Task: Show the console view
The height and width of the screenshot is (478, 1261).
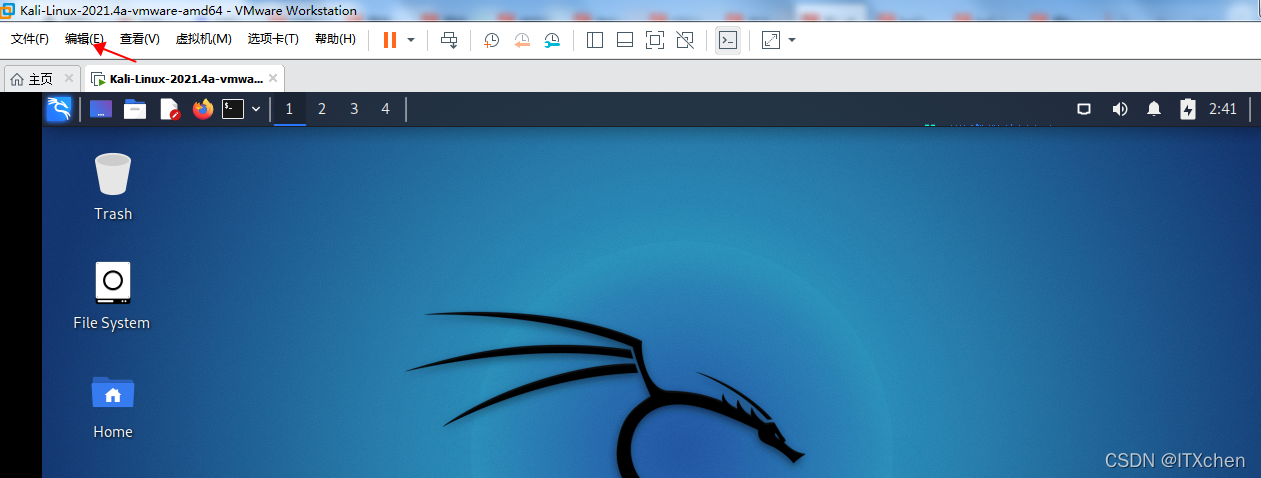Action: click(728, 40)
